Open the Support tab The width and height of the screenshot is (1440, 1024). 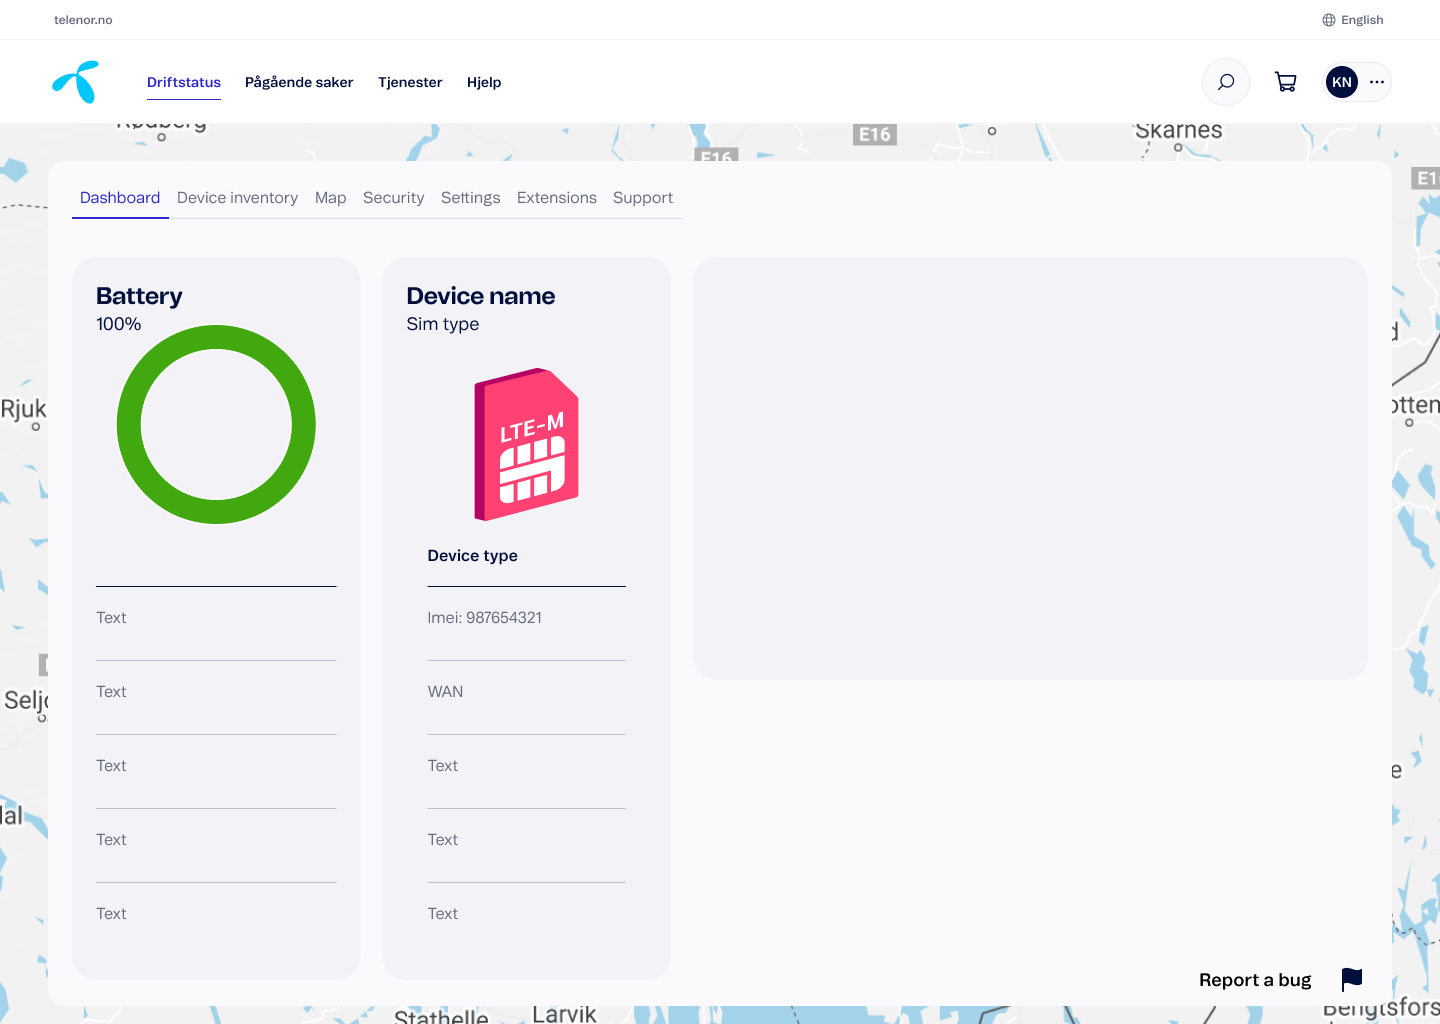643,198
